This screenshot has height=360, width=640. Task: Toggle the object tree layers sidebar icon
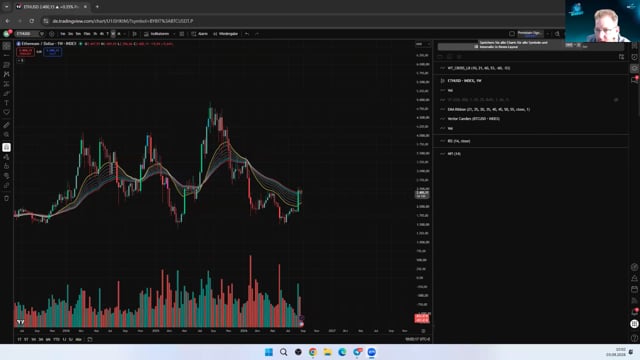(634, 69)
